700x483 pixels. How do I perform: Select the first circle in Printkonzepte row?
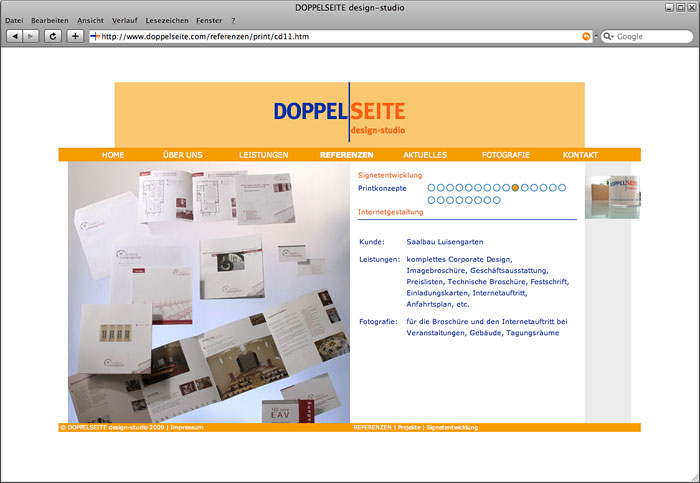click(432, 188)
